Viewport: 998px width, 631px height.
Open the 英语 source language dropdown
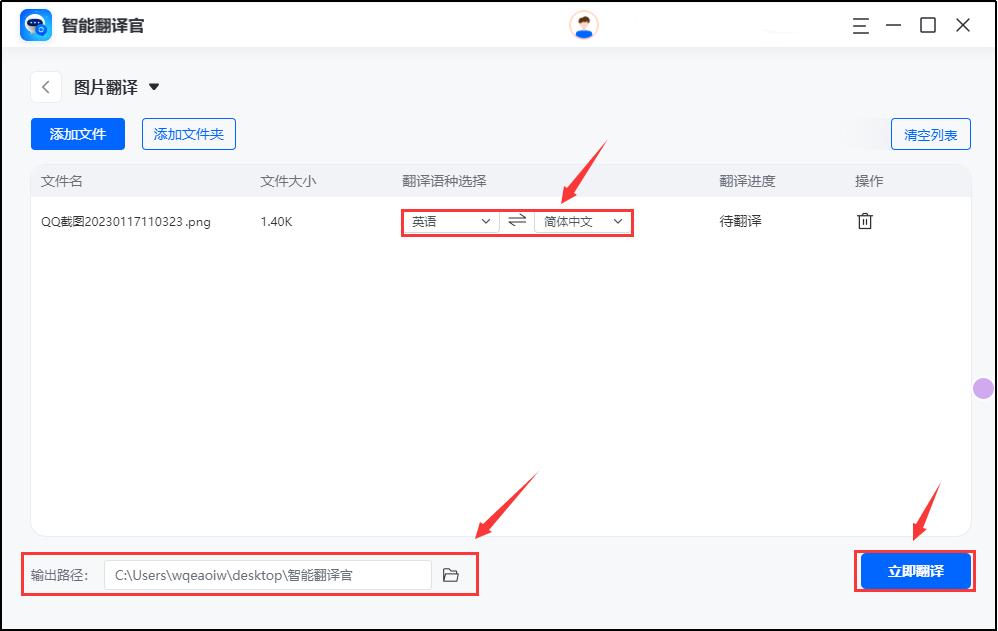pos(450,221)
